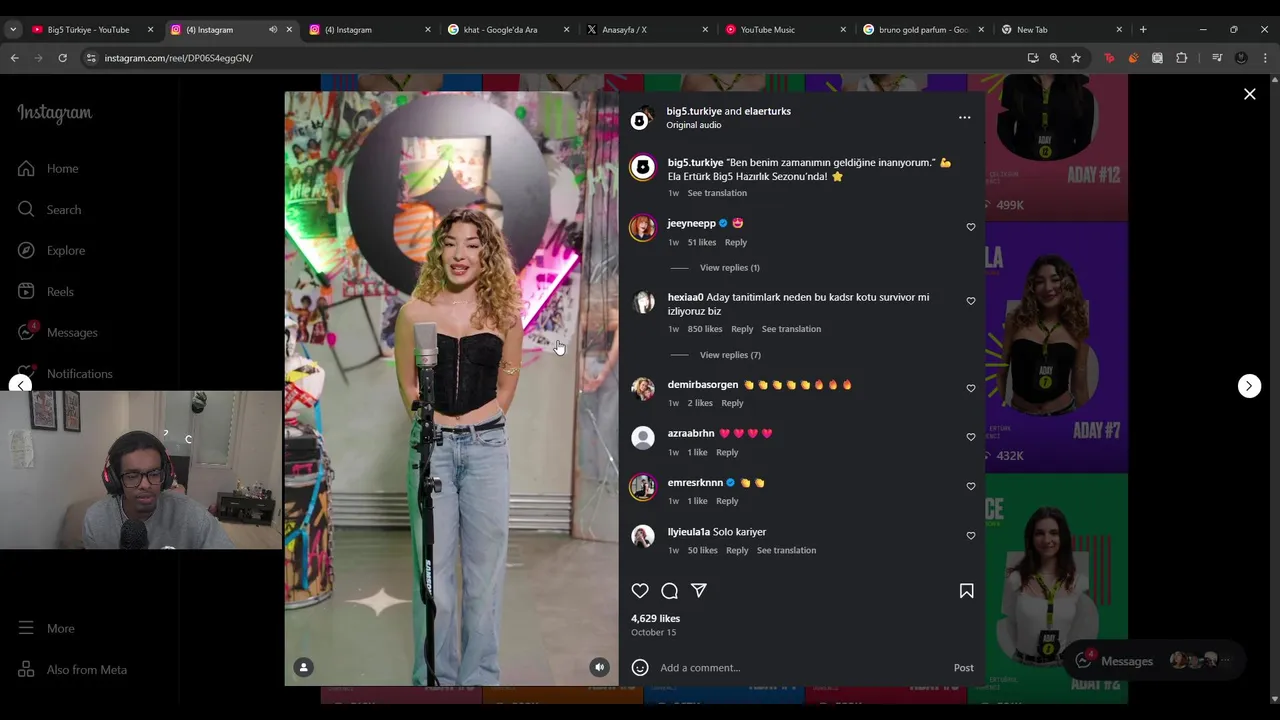The height and width of the screenshot is (720, 1280).
Task: Expand View replies (7) under hexiaa0
Action: 730,355
